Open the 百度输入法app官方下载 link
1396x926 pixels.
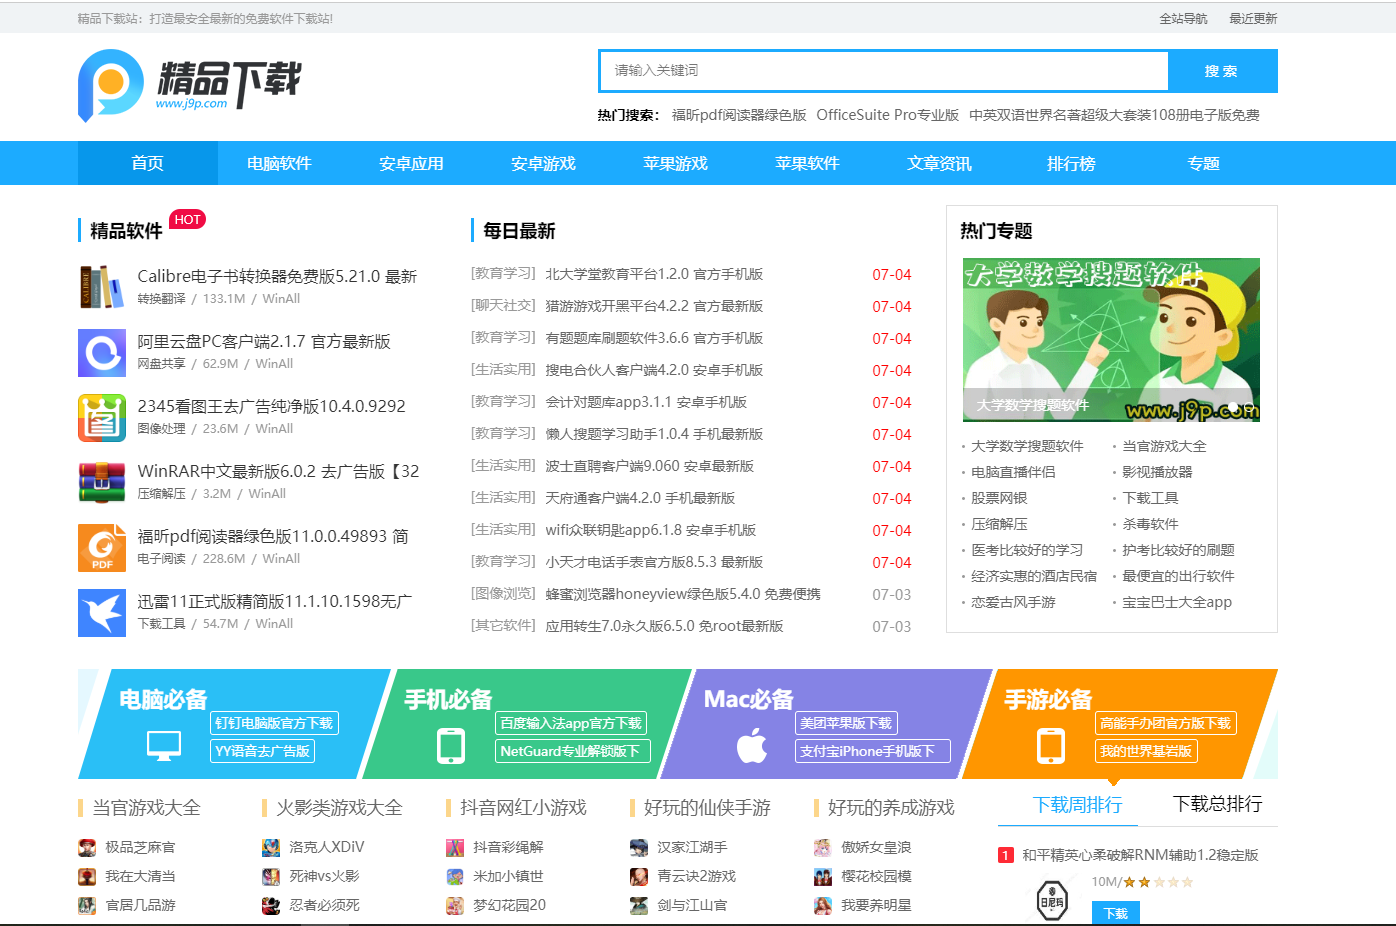[571, 723]
